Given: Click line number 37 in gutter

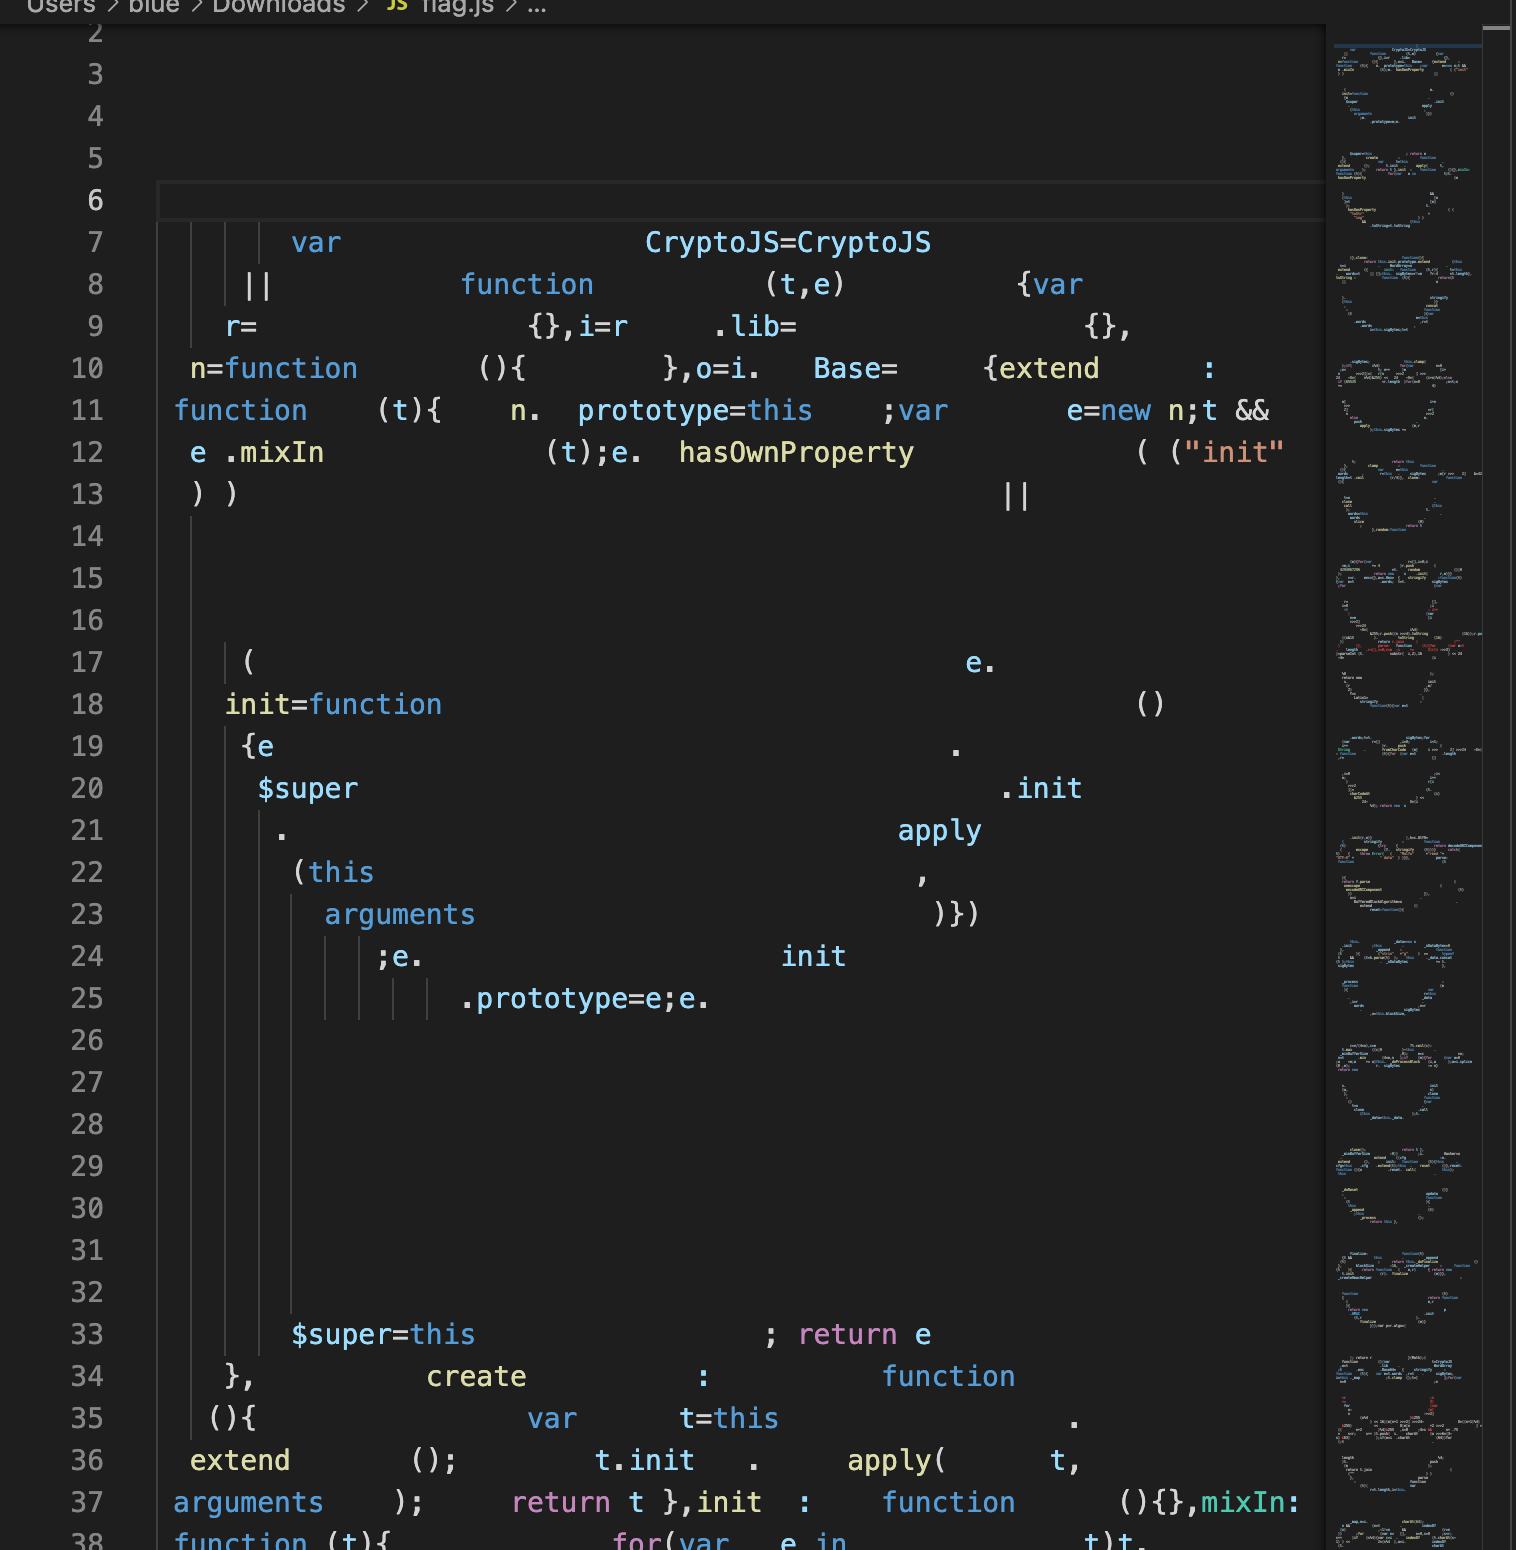Looking at the screenshot, I should (87, 1503).
